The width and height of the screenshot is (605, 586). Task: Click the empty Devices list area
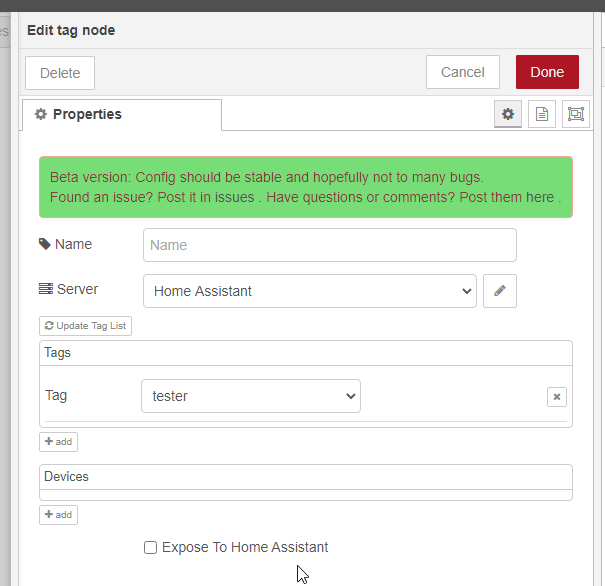[306, 493]
